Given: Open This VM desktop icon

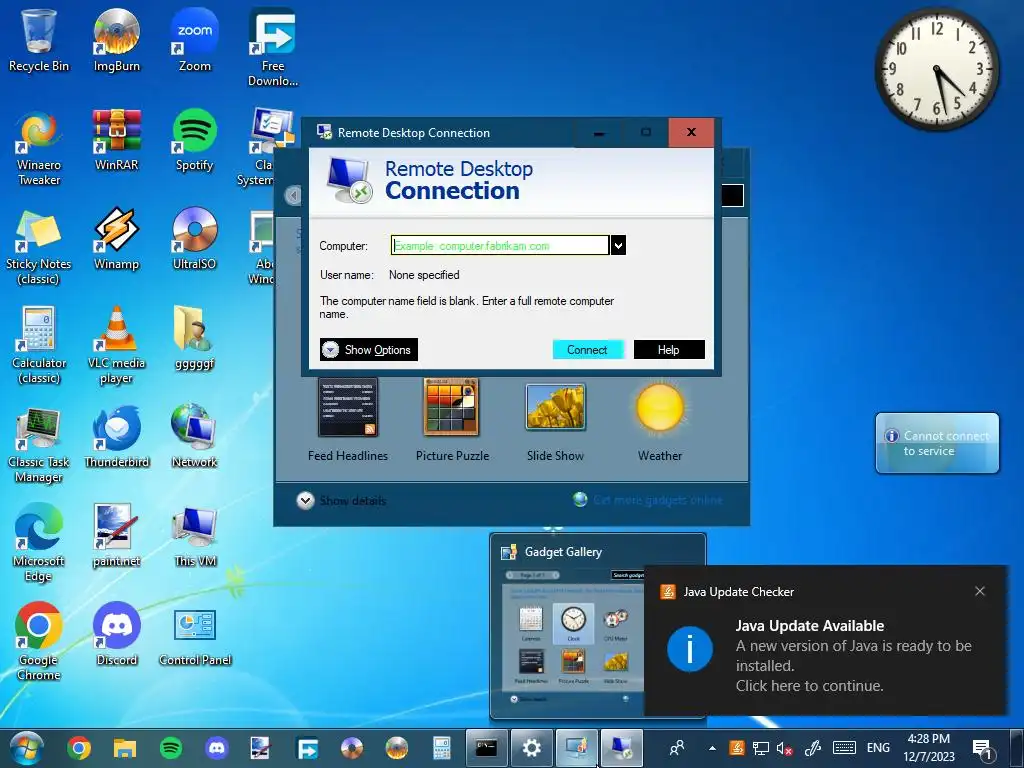Looking at the screenshot, I should pos(195,536).
